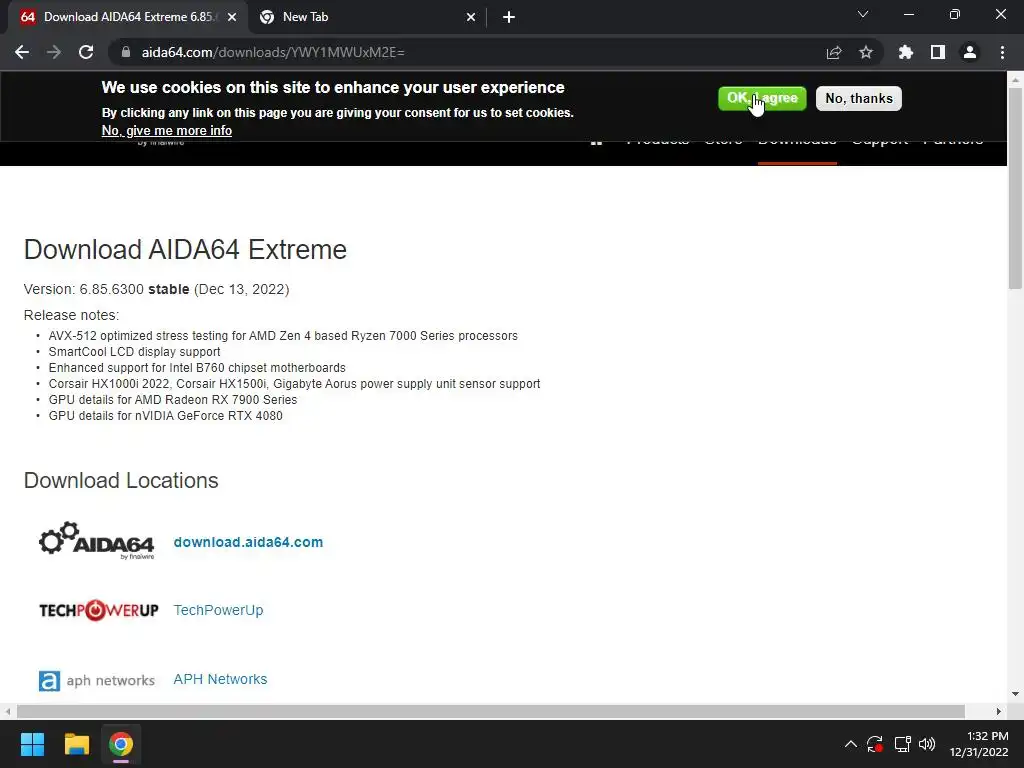Screen dimensions: 1024x768
Task: Switch to the New Tab tab
Action: coord(367,17)
